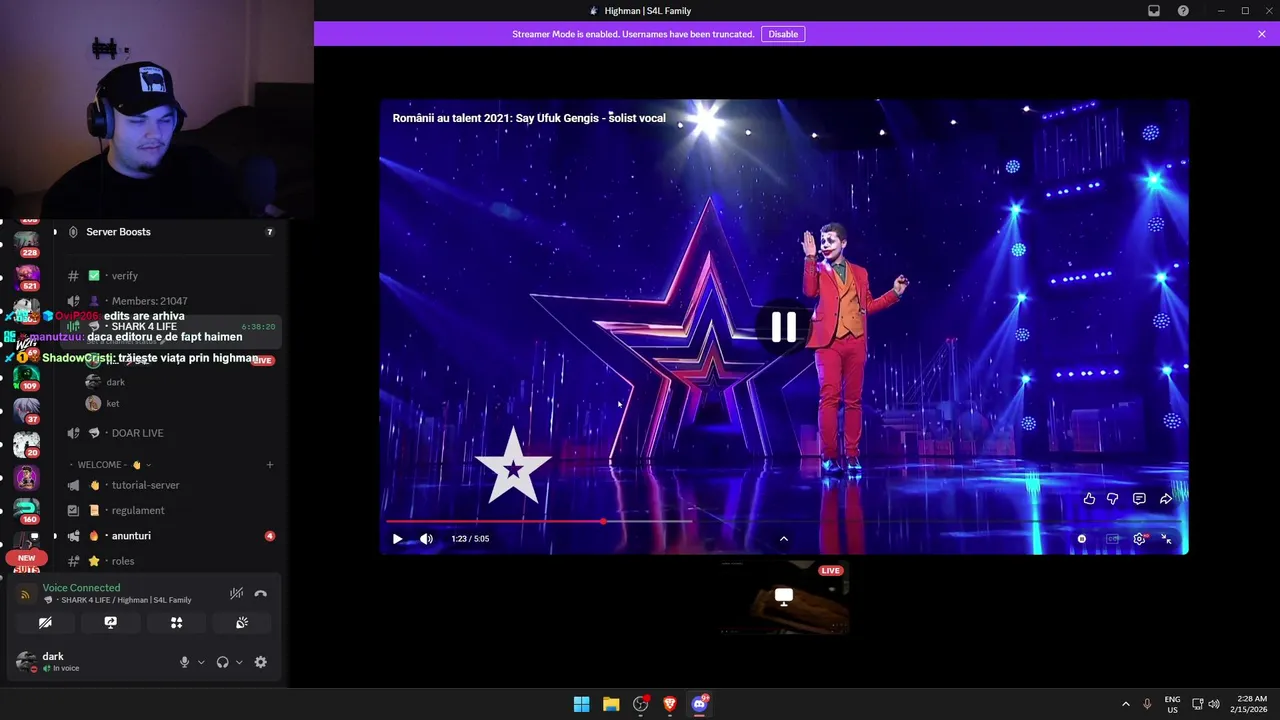The width and height of the screenshot is (1280, 720).
Task: Toggle noise suppression icon in voice panel
Action: click(236, 594)
